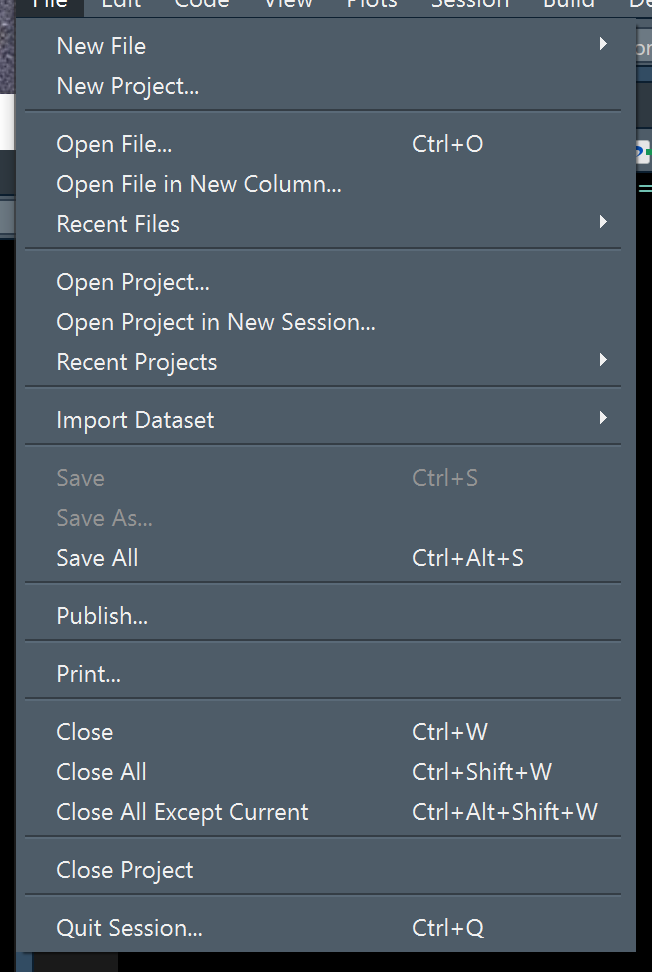Start a New Project
The width and height of the screenshot is (652, 972).
point(127,86)
